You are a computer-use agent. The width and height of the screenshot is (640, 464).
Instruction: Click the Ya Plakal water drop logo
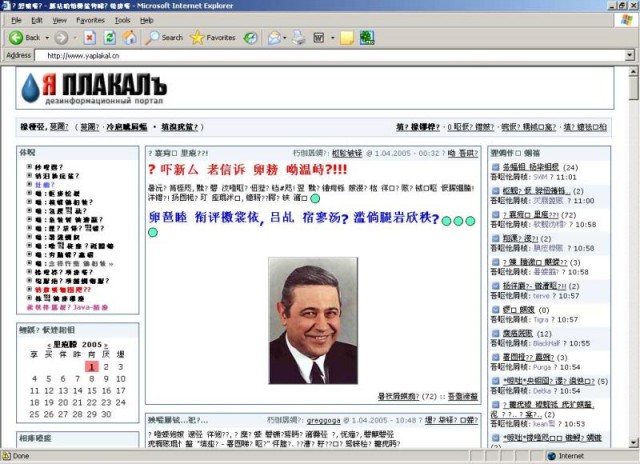[31, 87]
